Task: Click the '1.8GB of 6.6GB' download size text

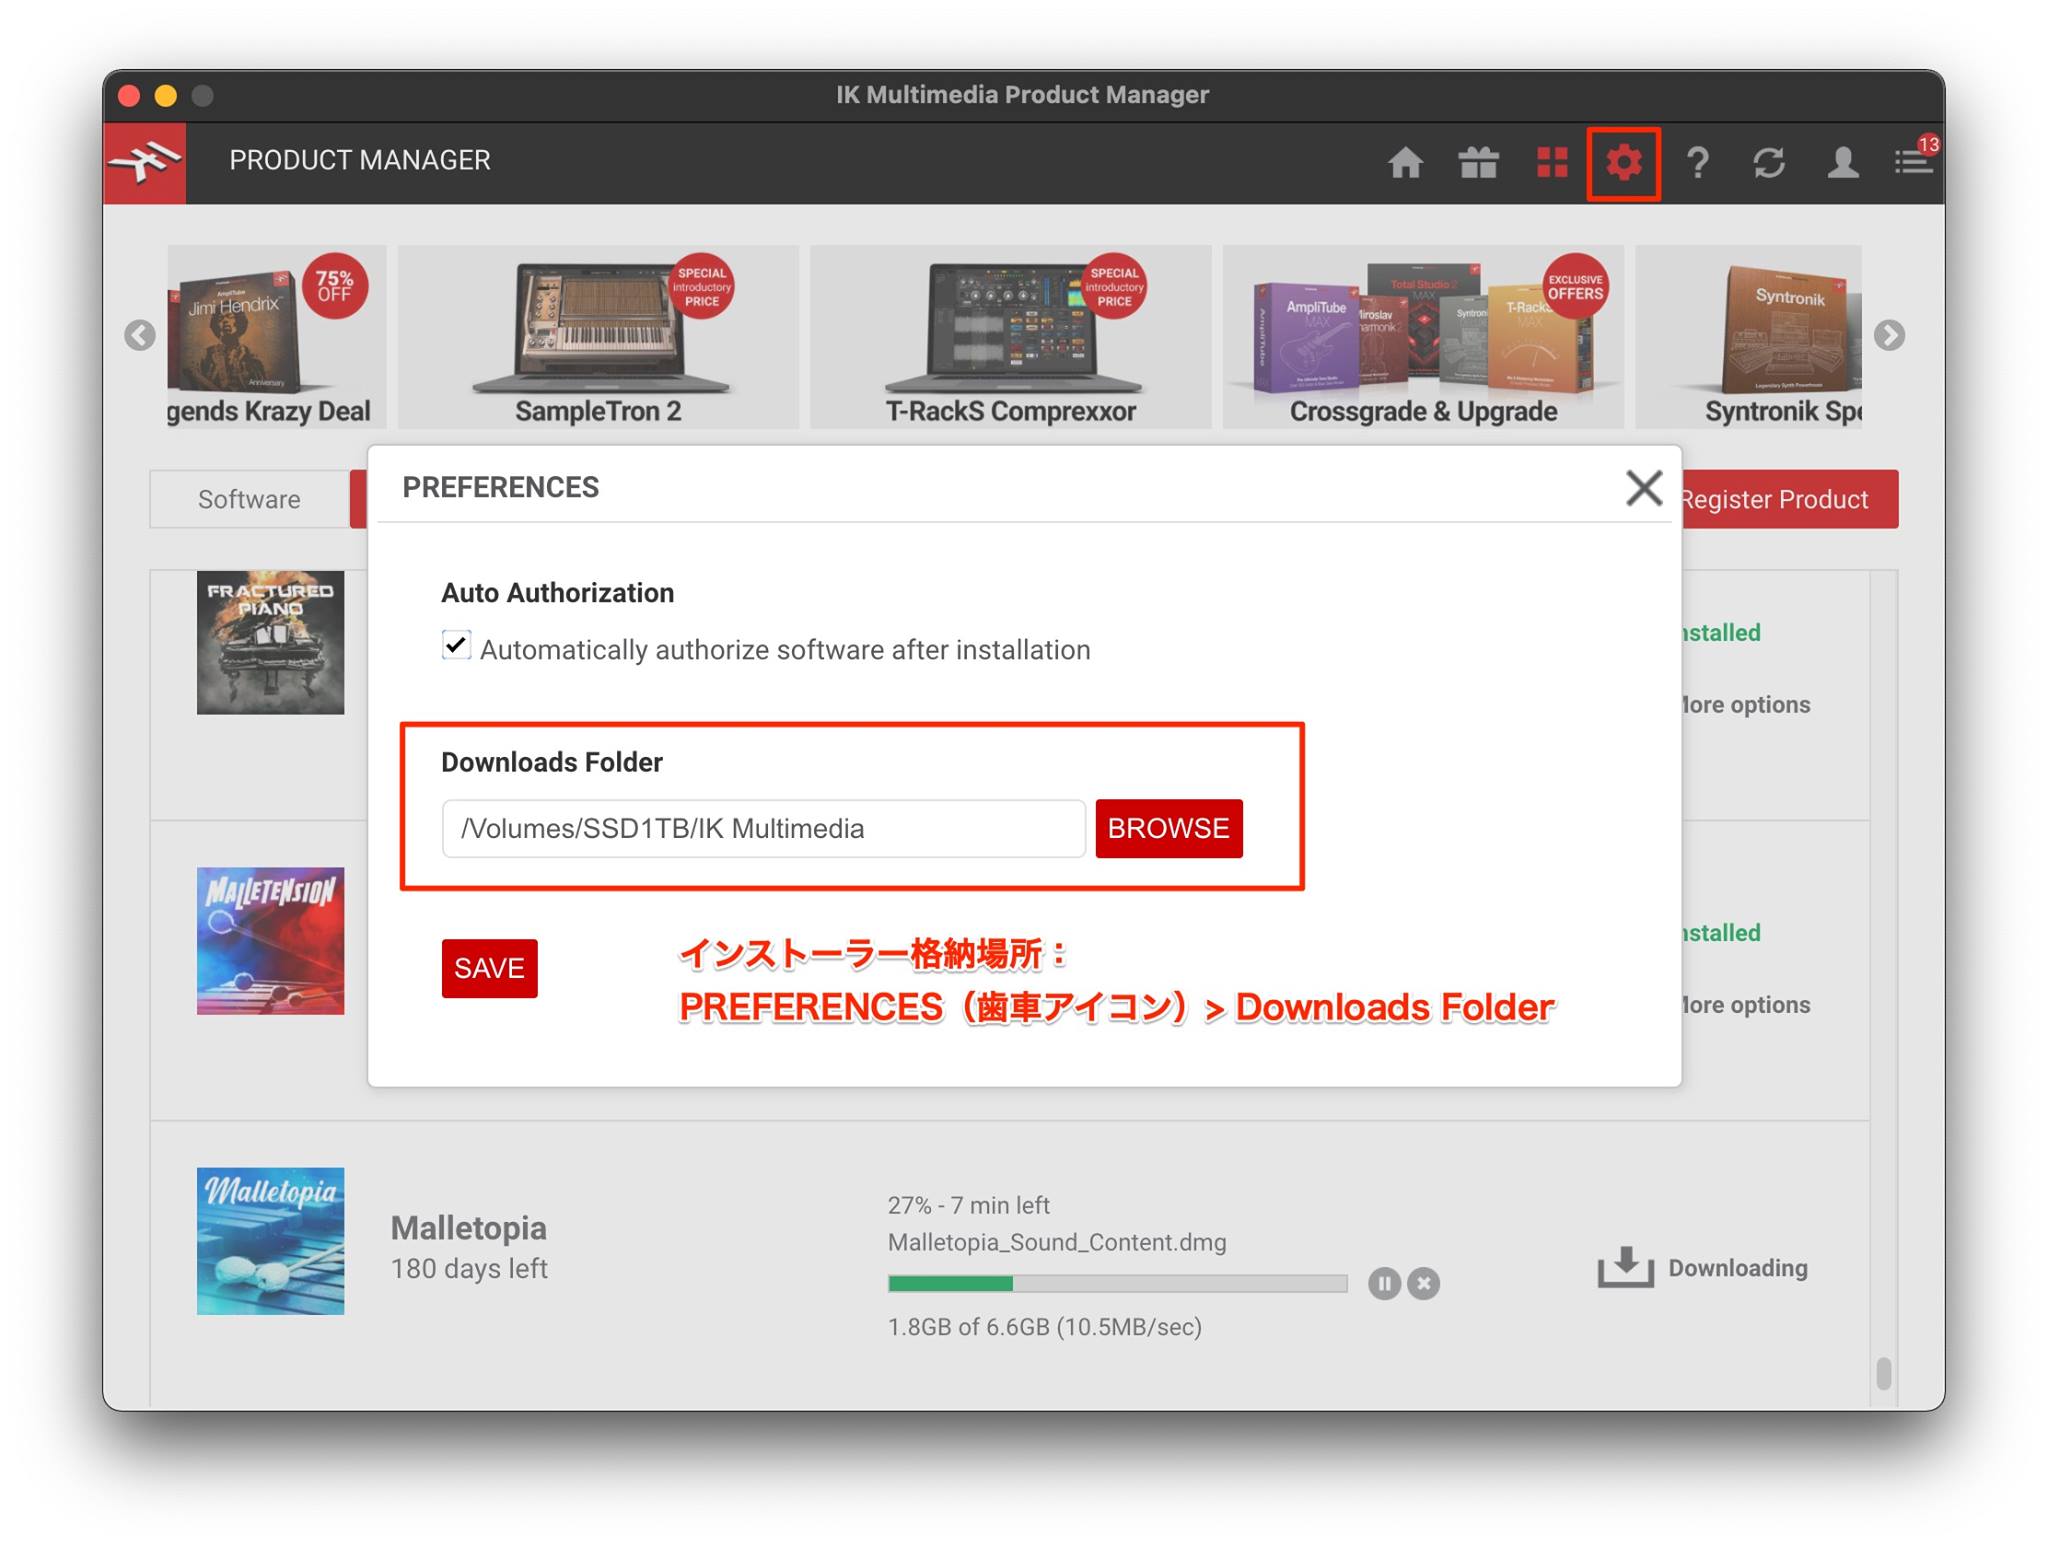Action: (x=1045, y=1326)
